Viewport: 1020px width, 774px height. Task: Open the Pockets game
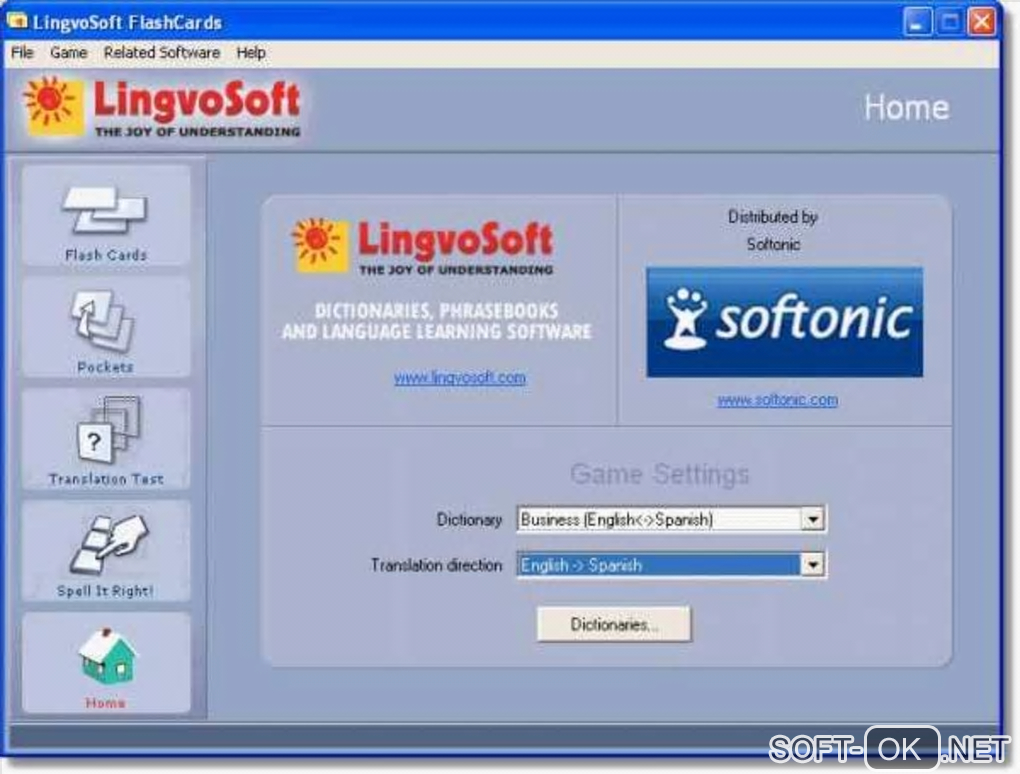click(x=106, y=327)
